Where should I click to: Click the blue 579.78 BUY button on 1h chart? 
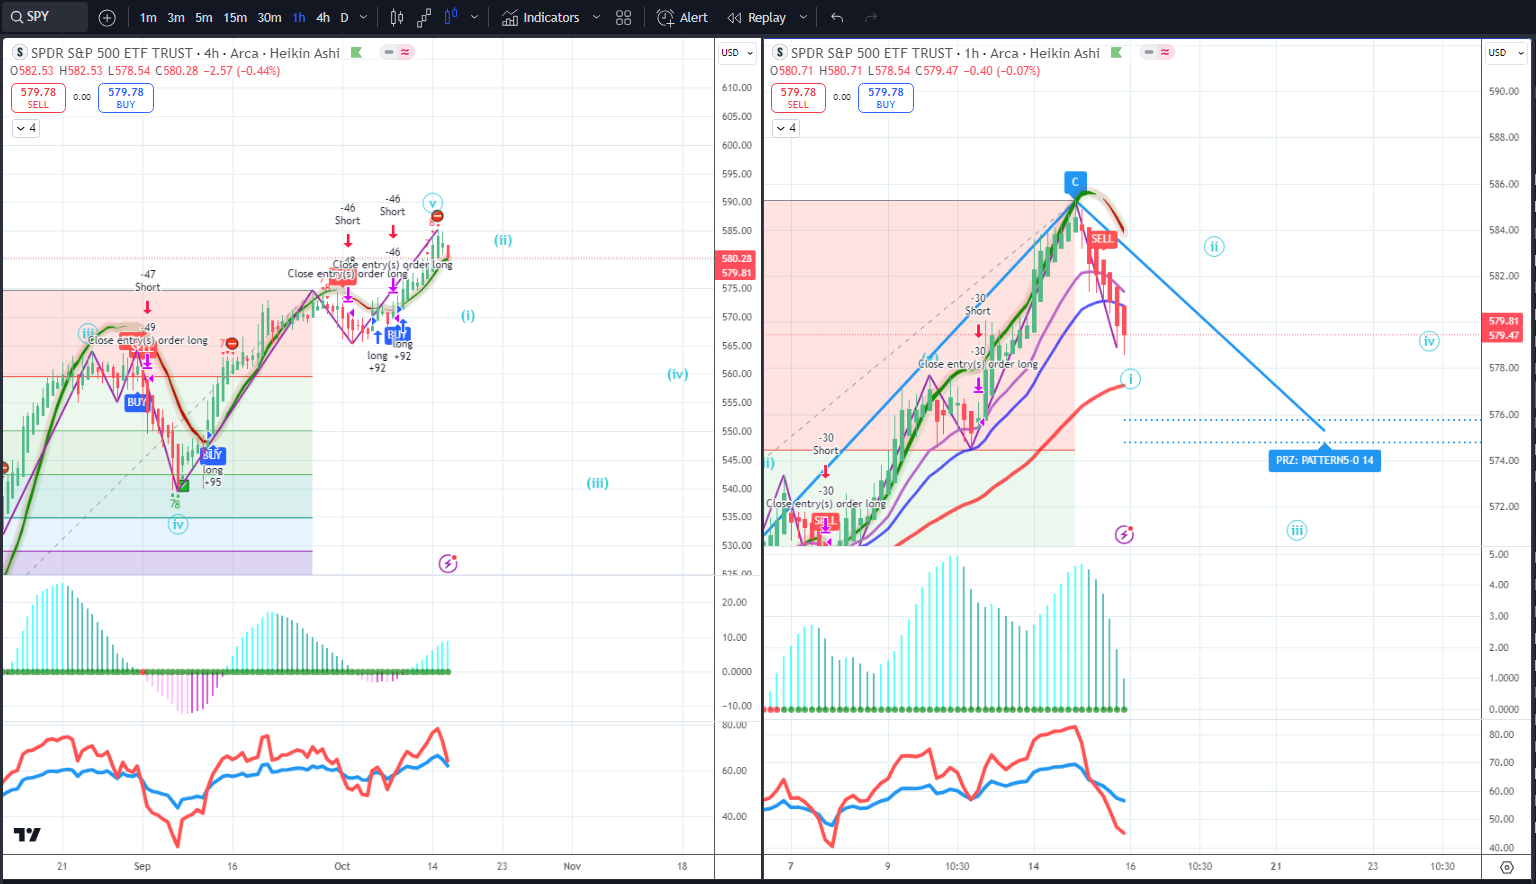tap(886, 97)
